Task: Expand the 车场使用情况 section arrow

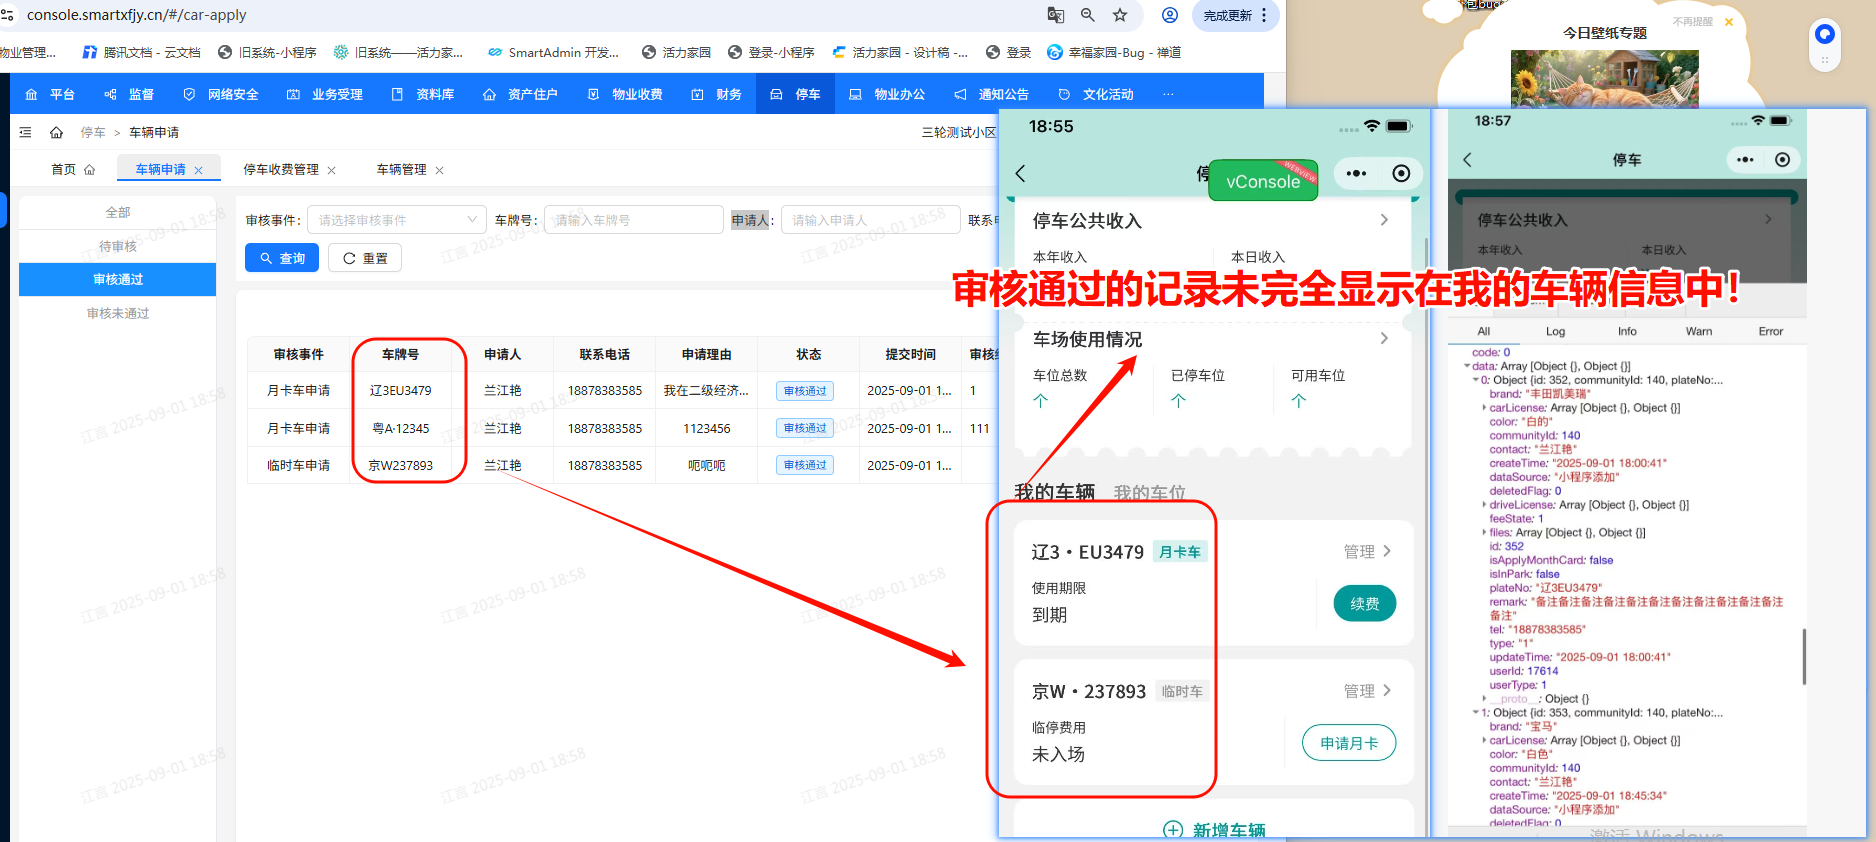Action: (1384, 339)
